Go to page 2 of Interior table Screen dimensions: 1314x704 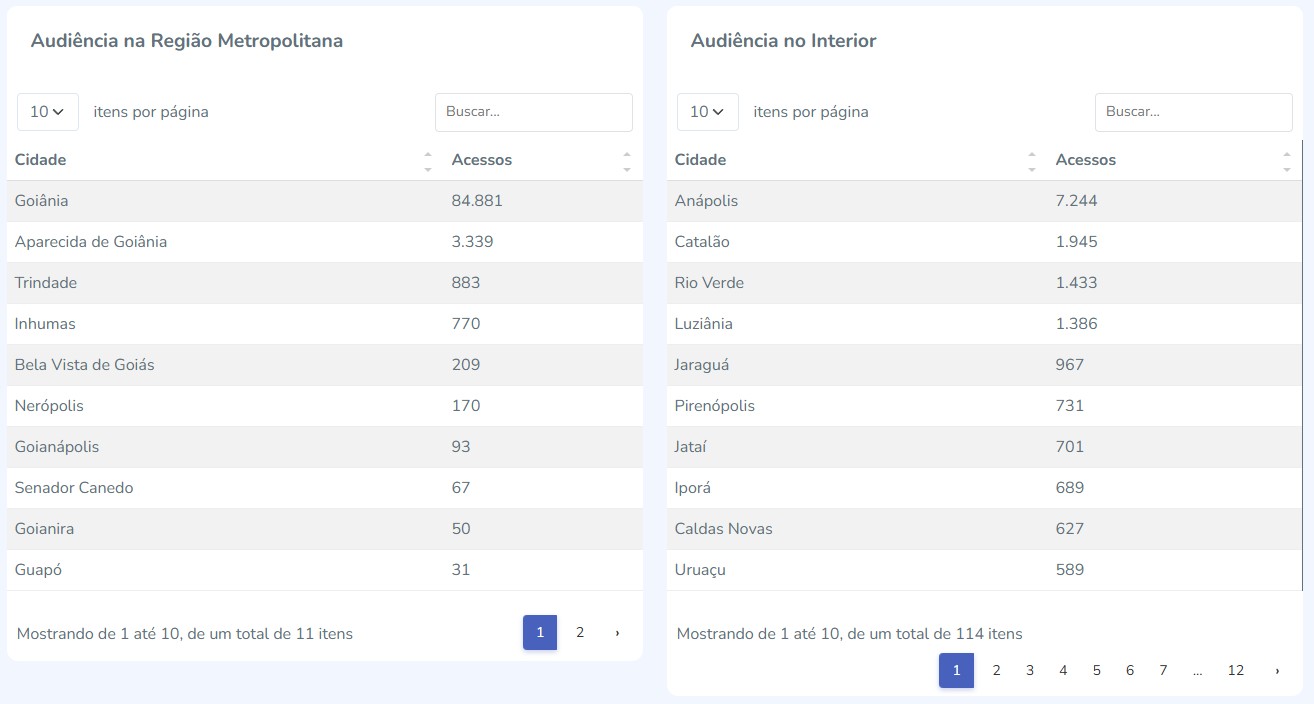click(x=996, y=671)
